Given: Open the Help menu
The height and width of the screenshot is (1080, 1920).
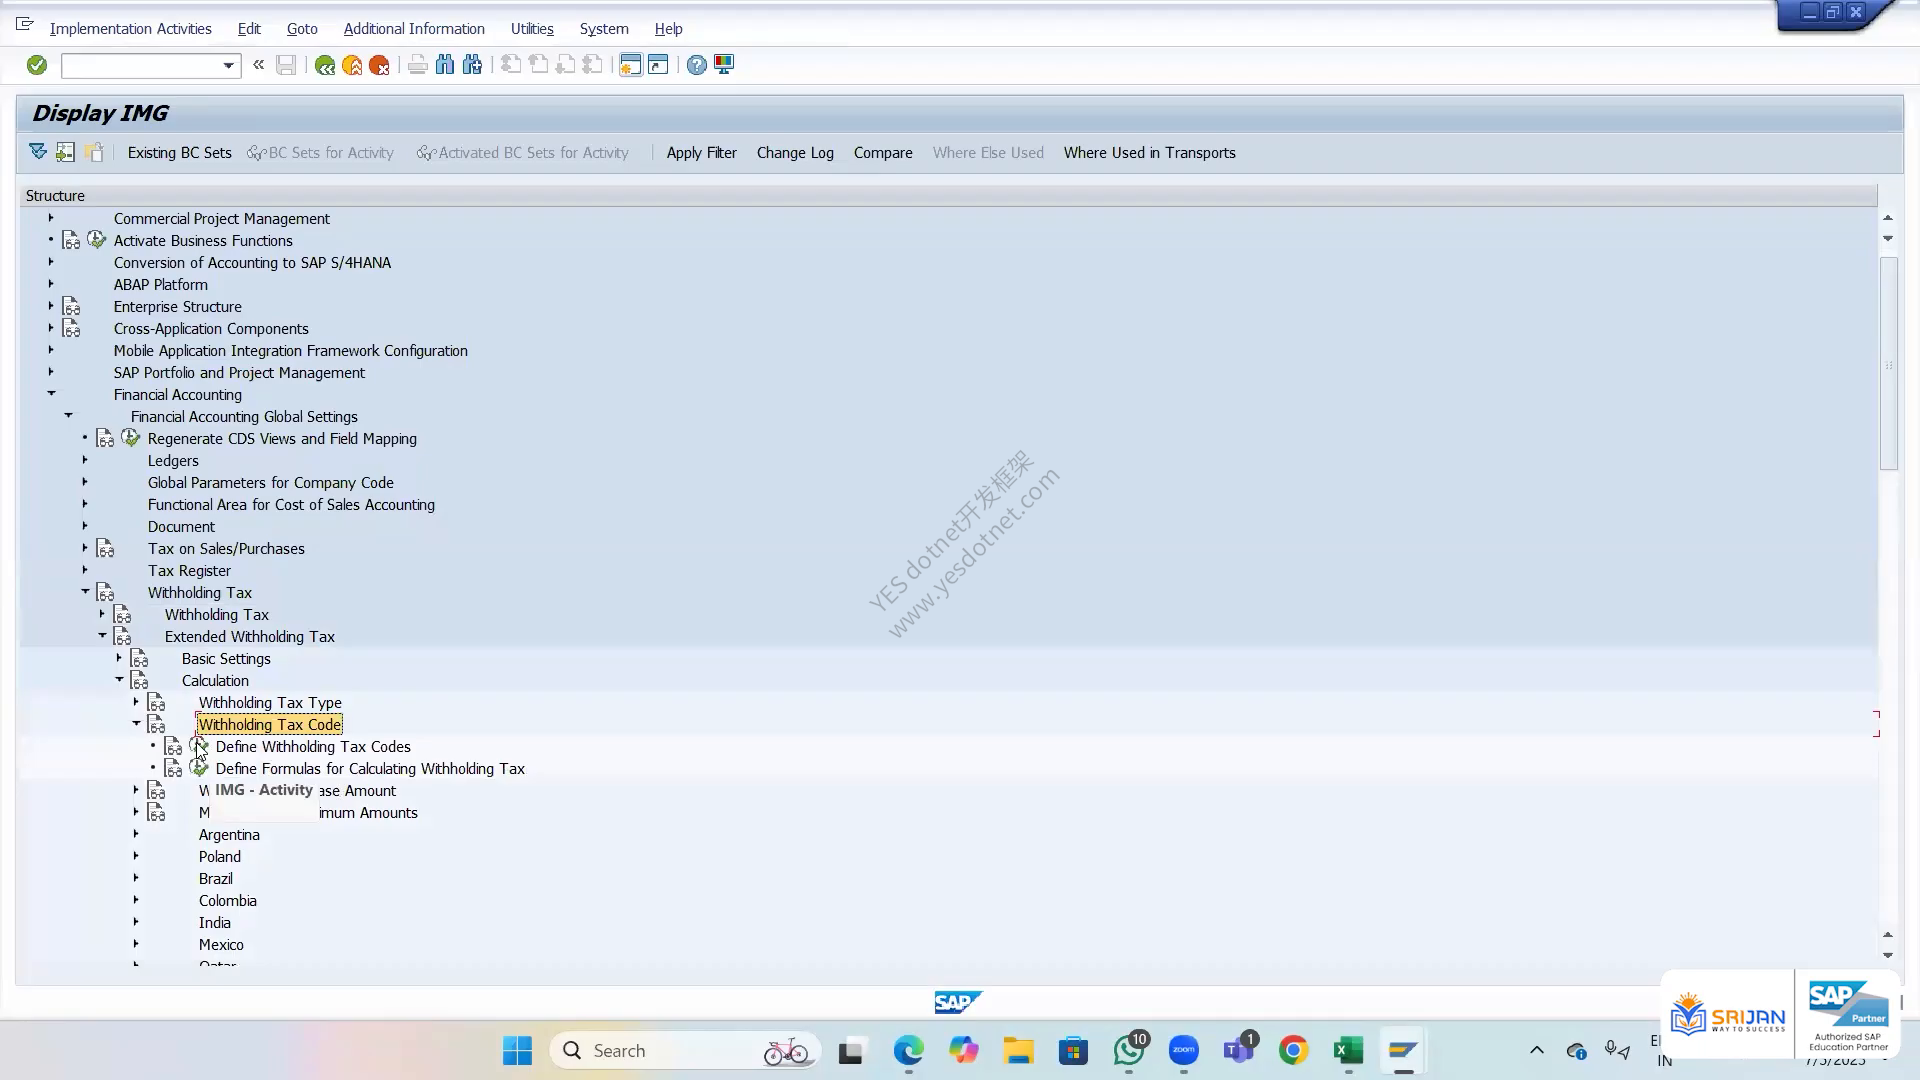Looking at the screenshot, I should 668,29.
